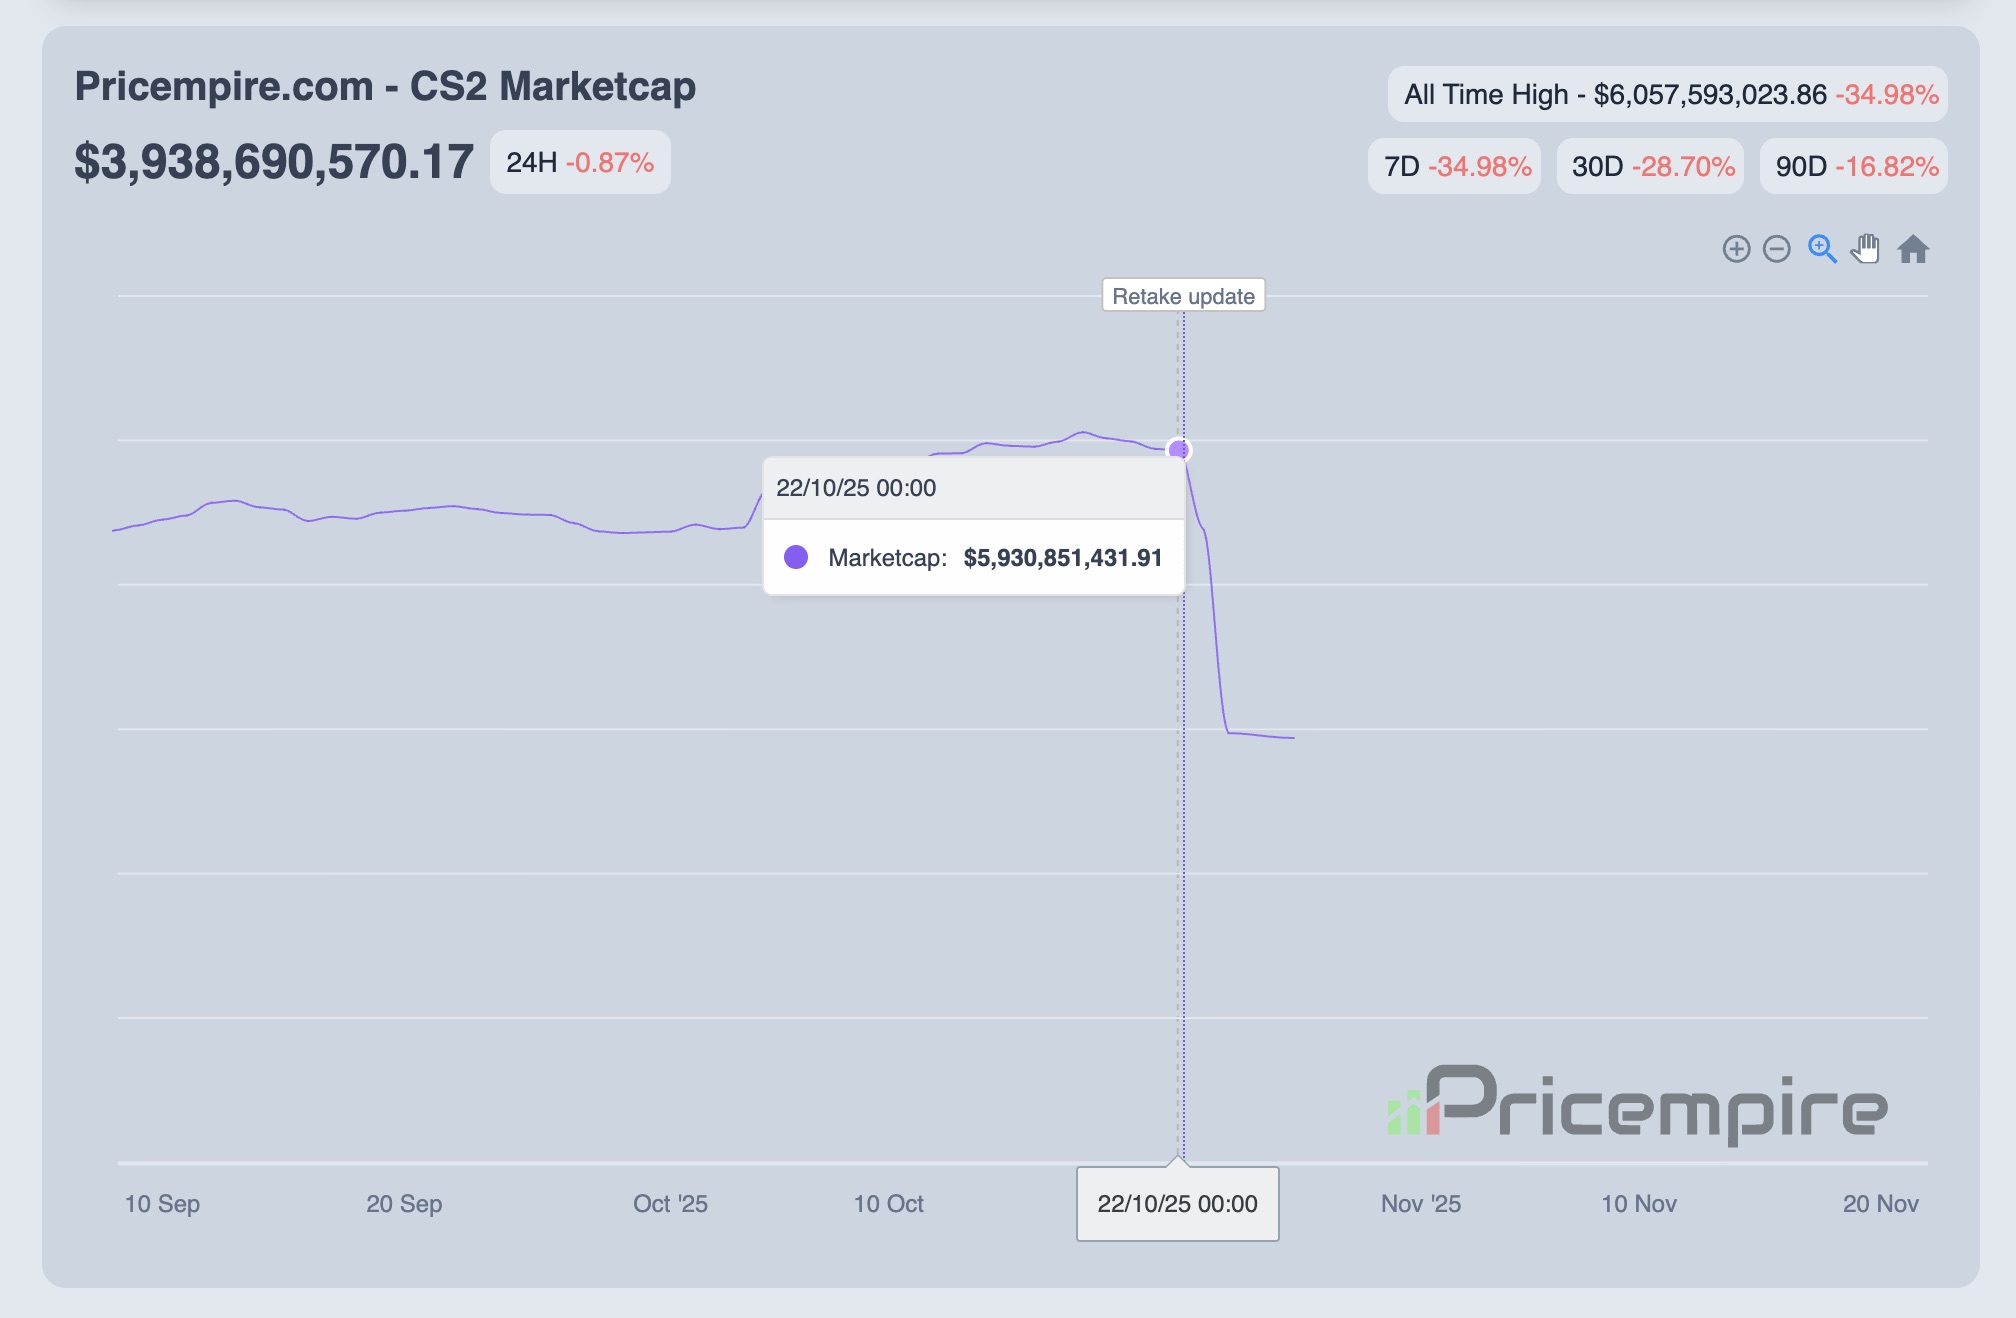Click the 90D change badge
The image size is (2016, 1318).
[1855, 166]
